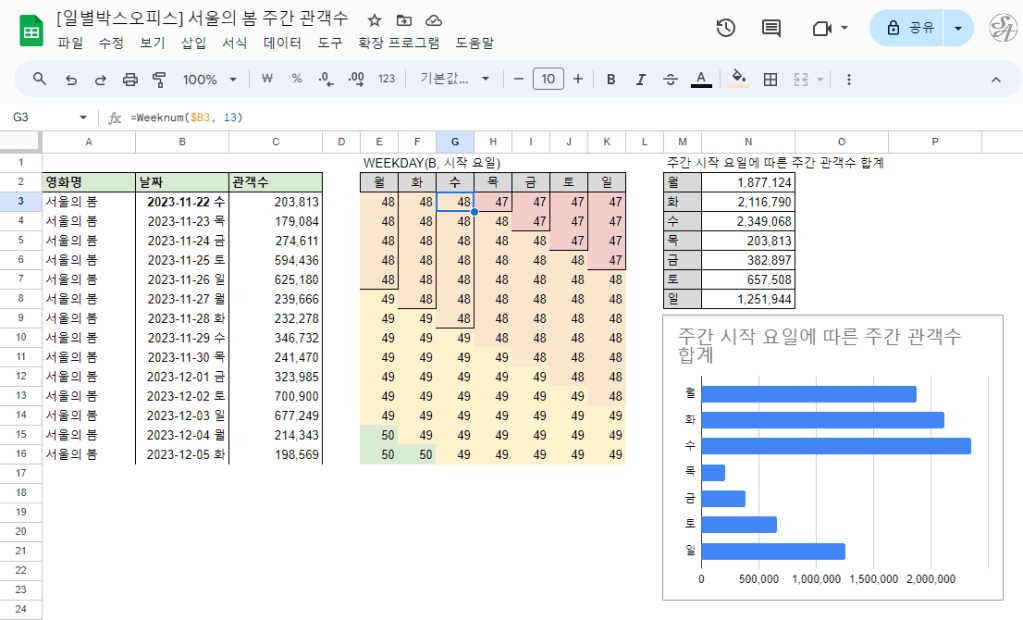Viewport: 1023px width, 620px height.
Task: Toggle italic formatting
Action: point(640,79)
